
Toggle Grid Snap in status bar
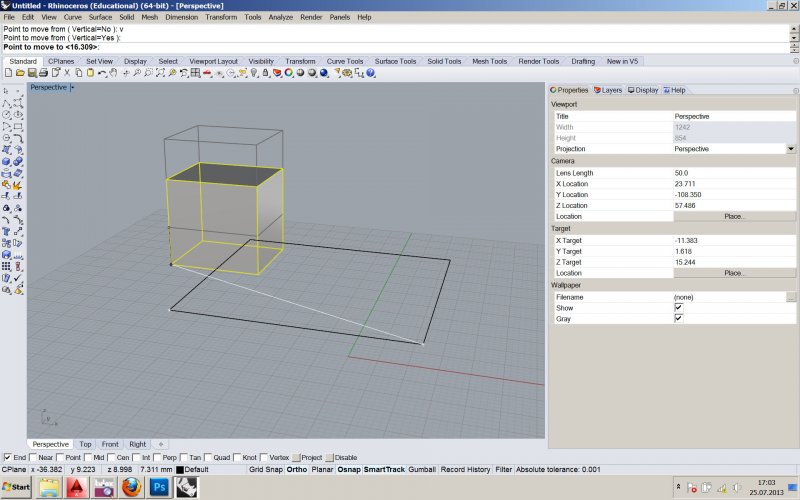[x=265, y=469]
